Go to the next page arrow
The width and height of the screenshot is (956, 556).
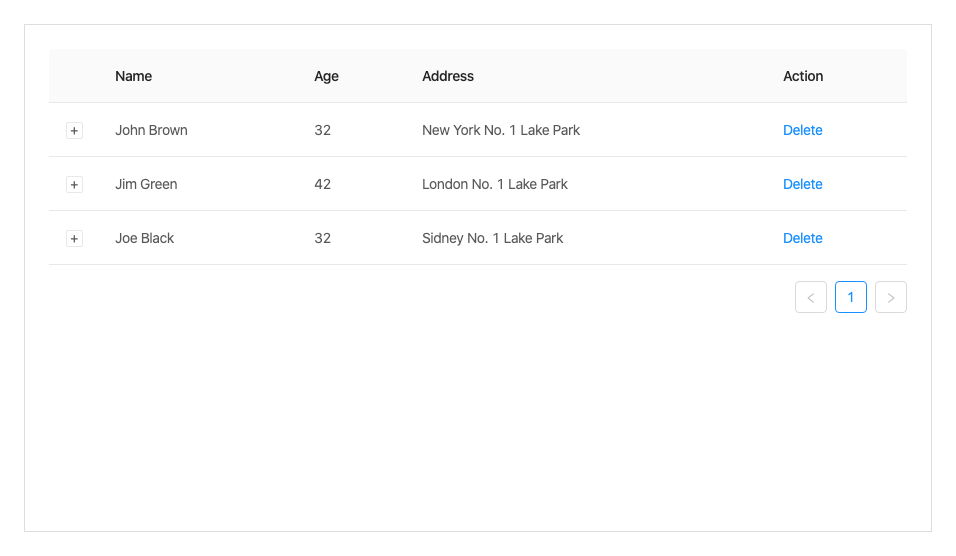pos(891,297)
